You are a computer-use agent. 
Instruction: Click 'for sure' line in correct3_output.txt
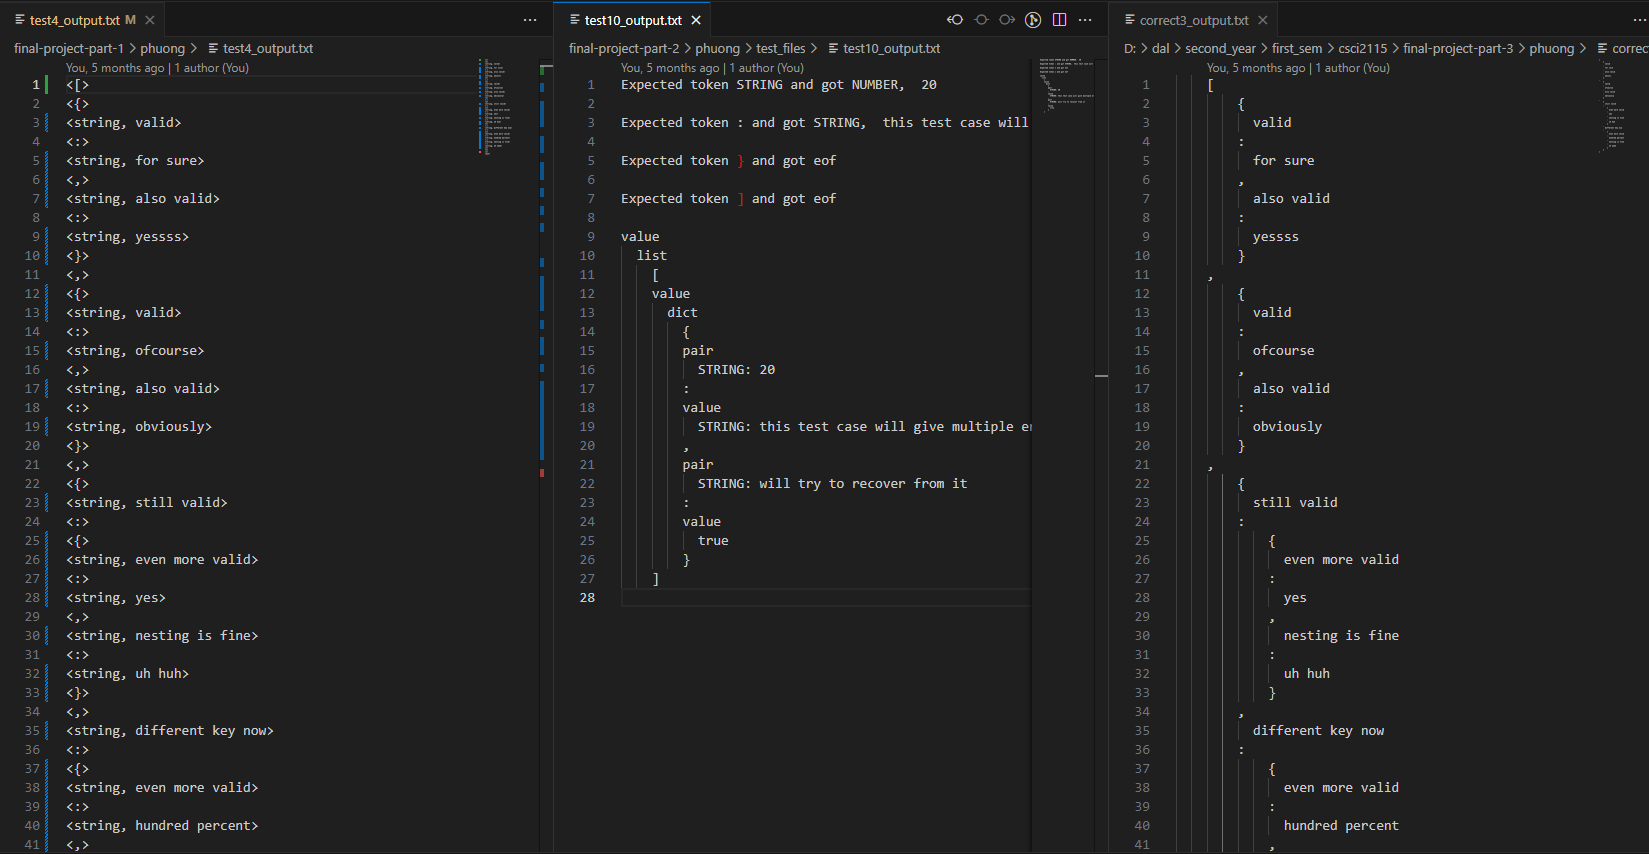point(1284,161)
